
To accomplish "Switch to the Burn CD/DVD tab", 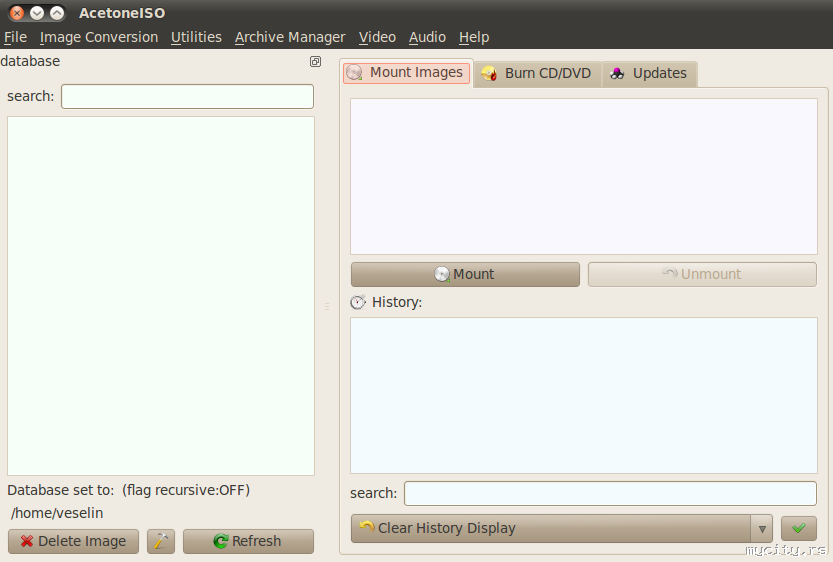I will pyautogui.click(x=538, y=73).
